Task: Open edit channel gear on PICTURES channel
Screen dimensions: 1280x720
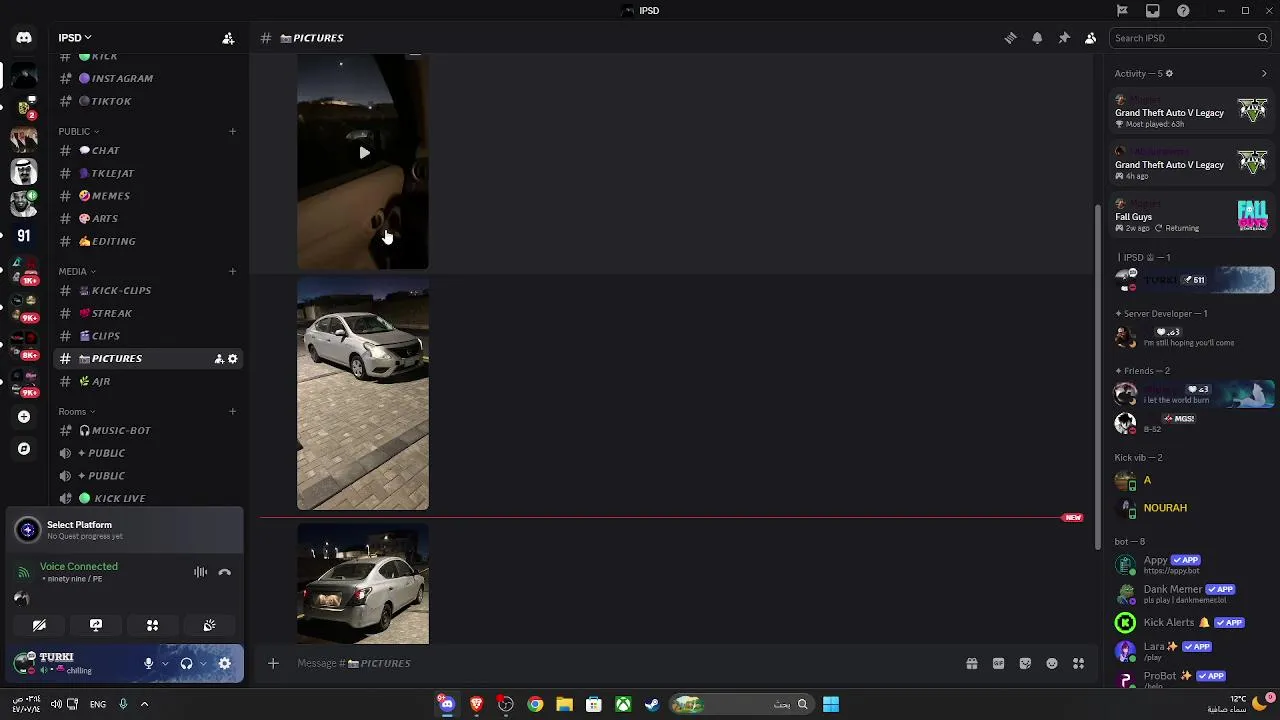Action: [x=233, y=359]
